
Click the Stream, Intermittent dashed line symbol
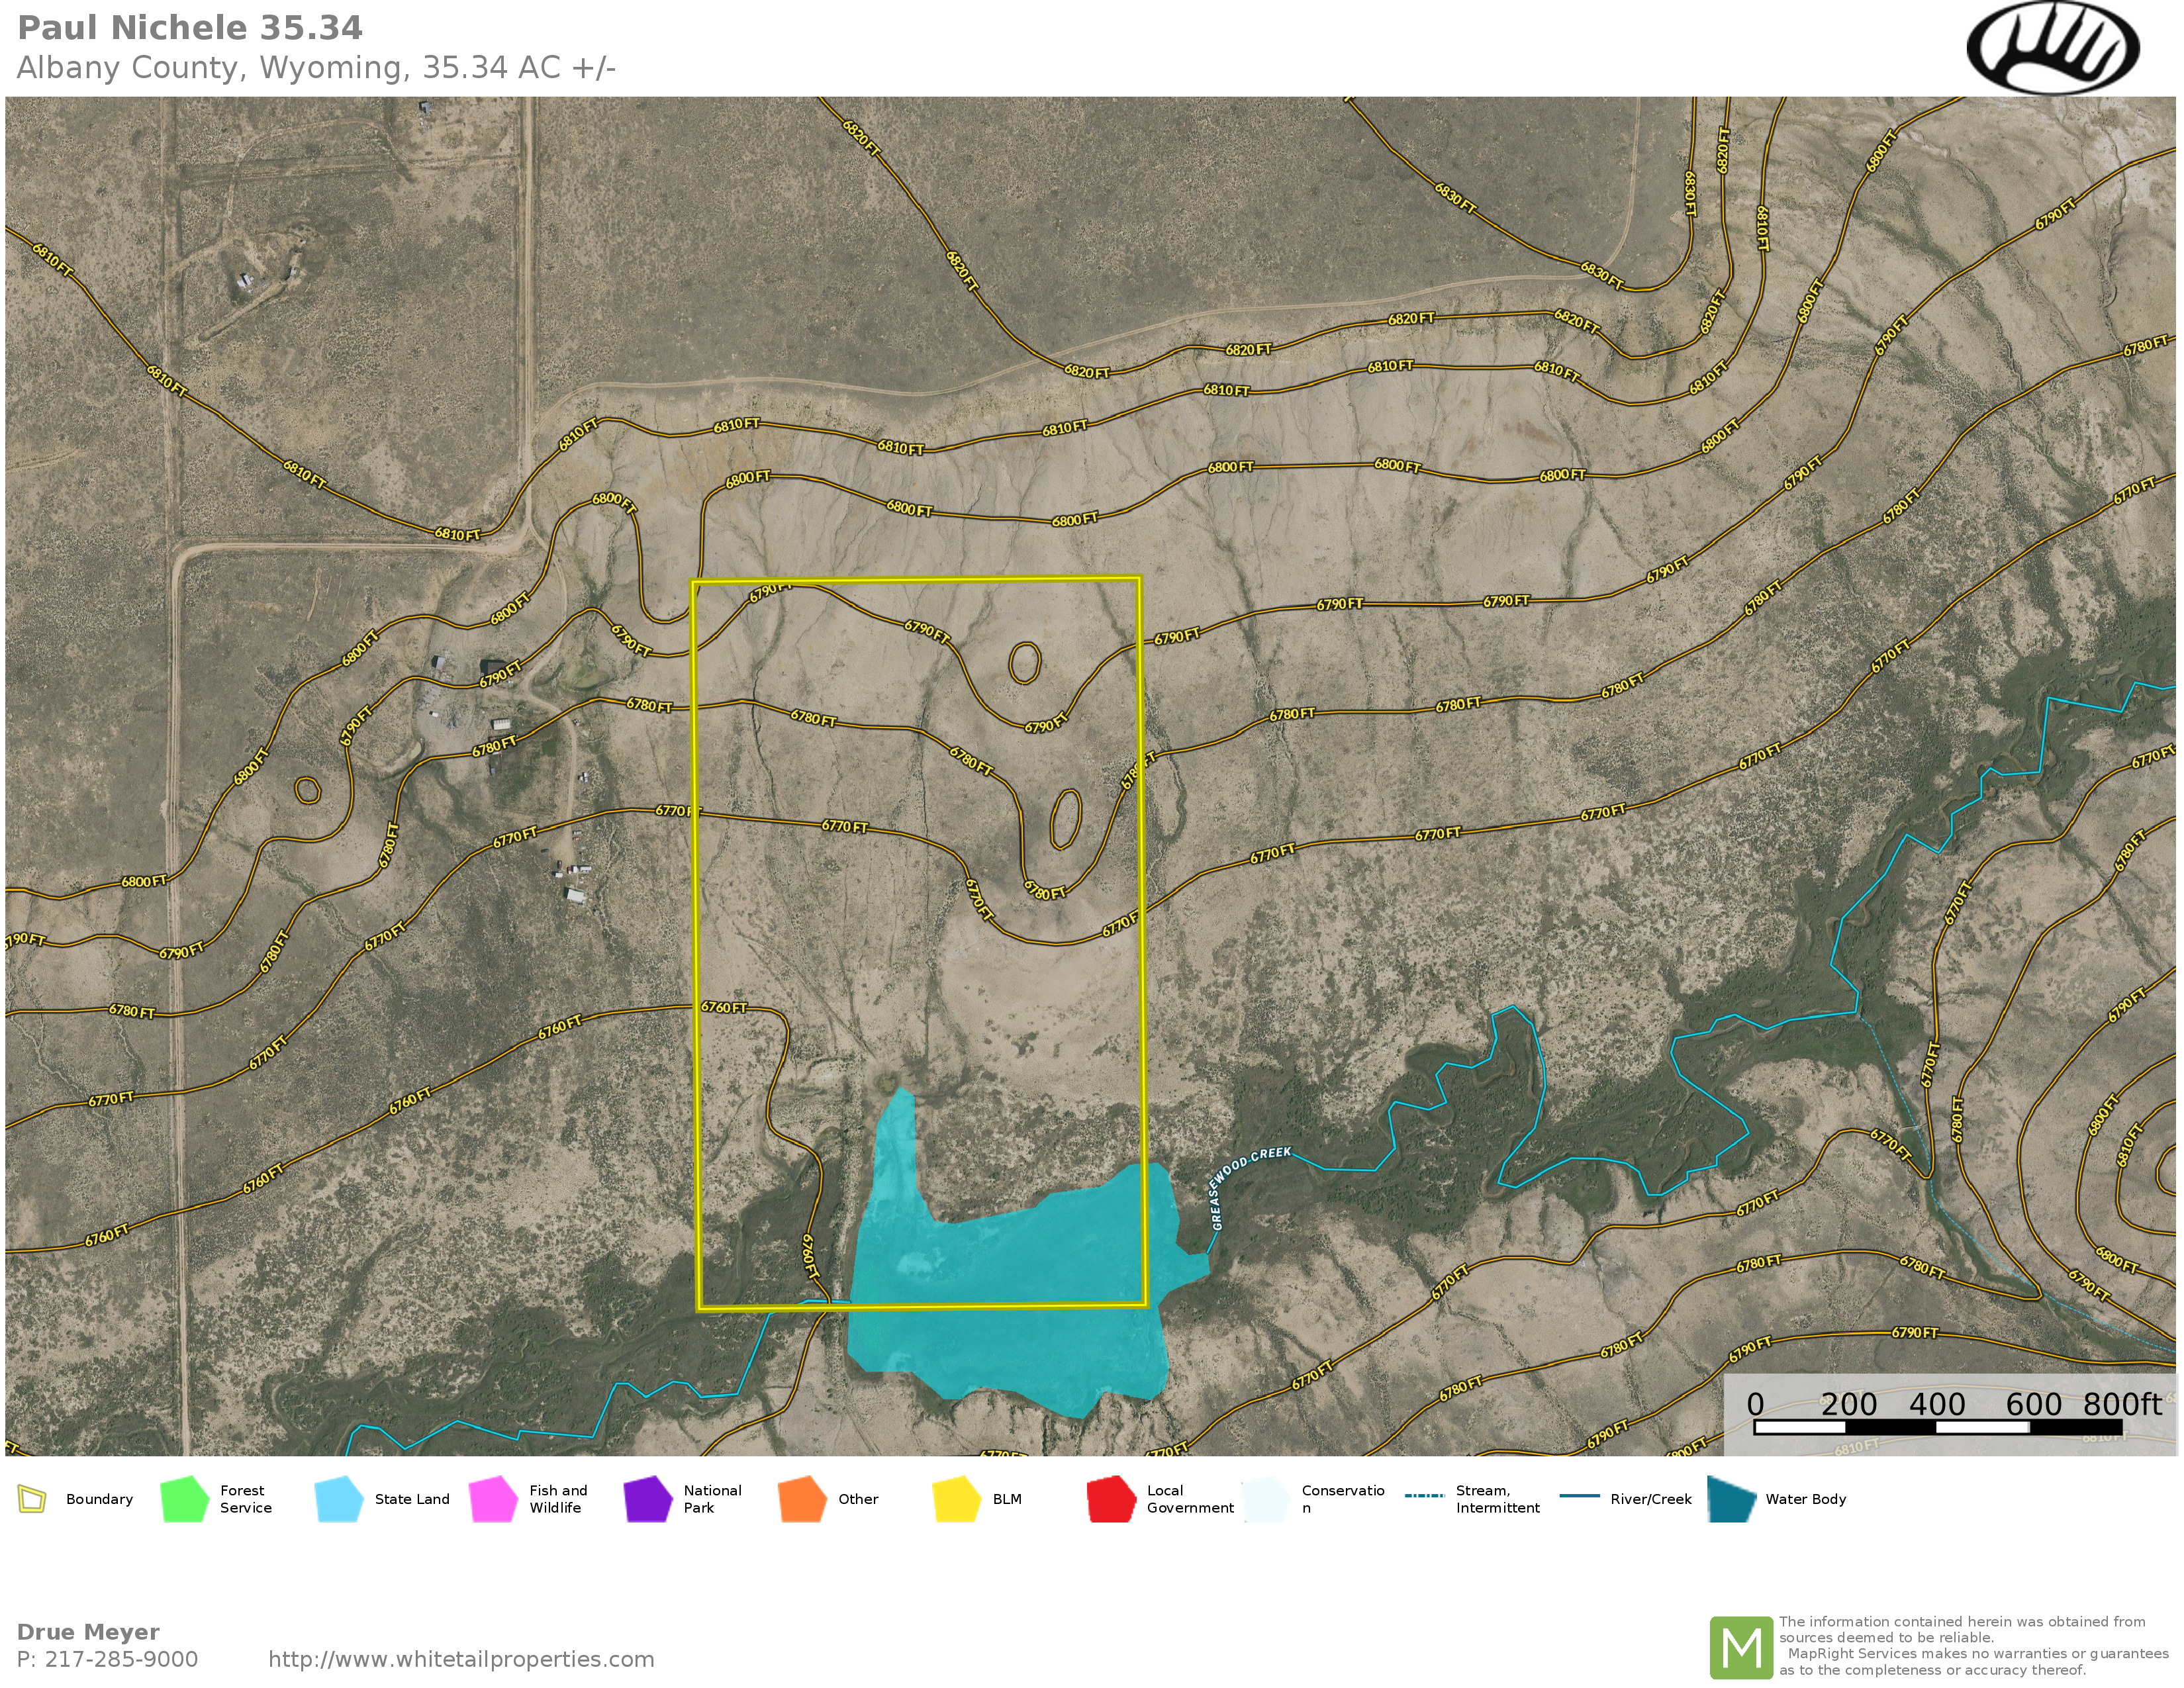coord(1424,1496)
